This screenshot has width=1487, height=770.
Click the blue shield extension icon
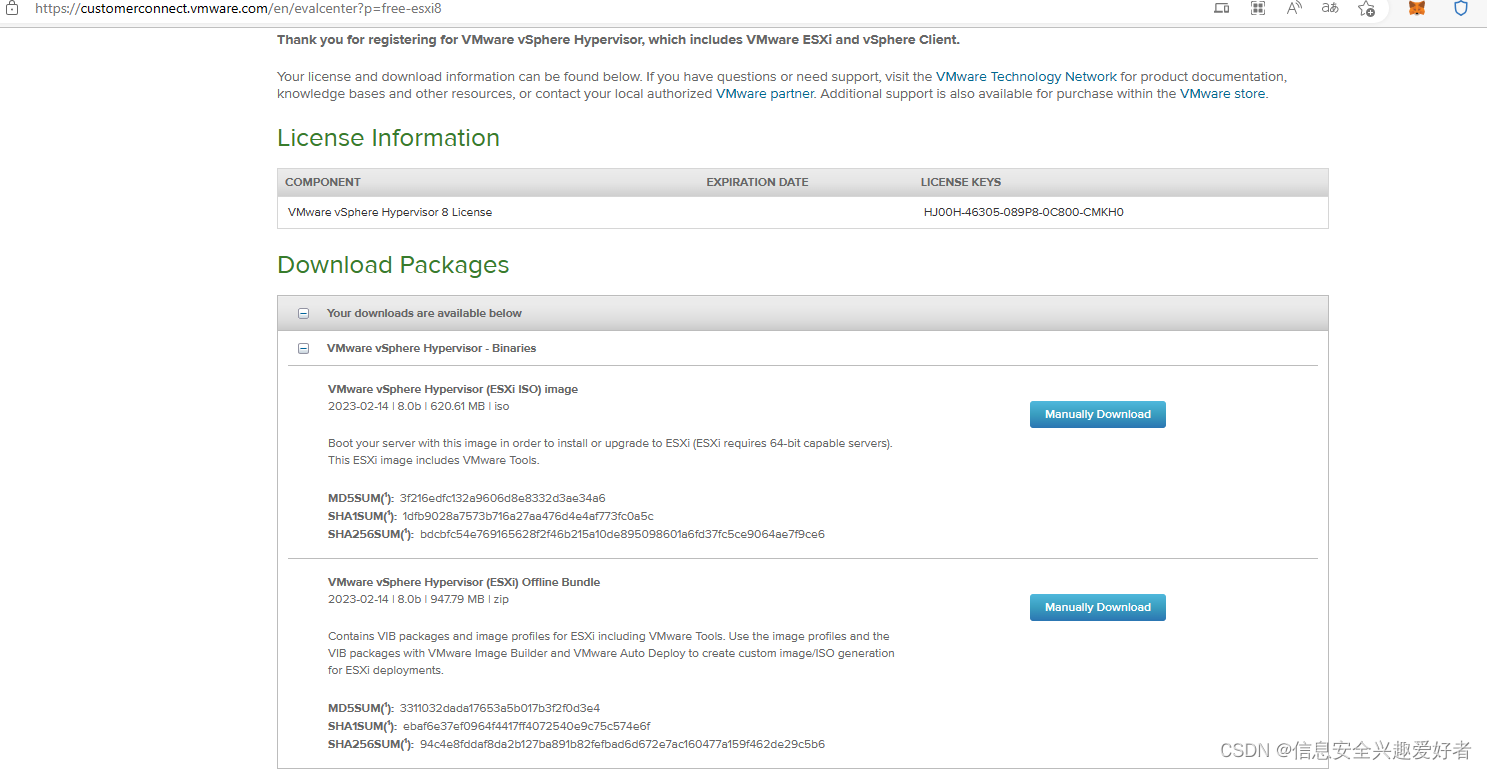pyautogui.click(x=1461, y=8)
